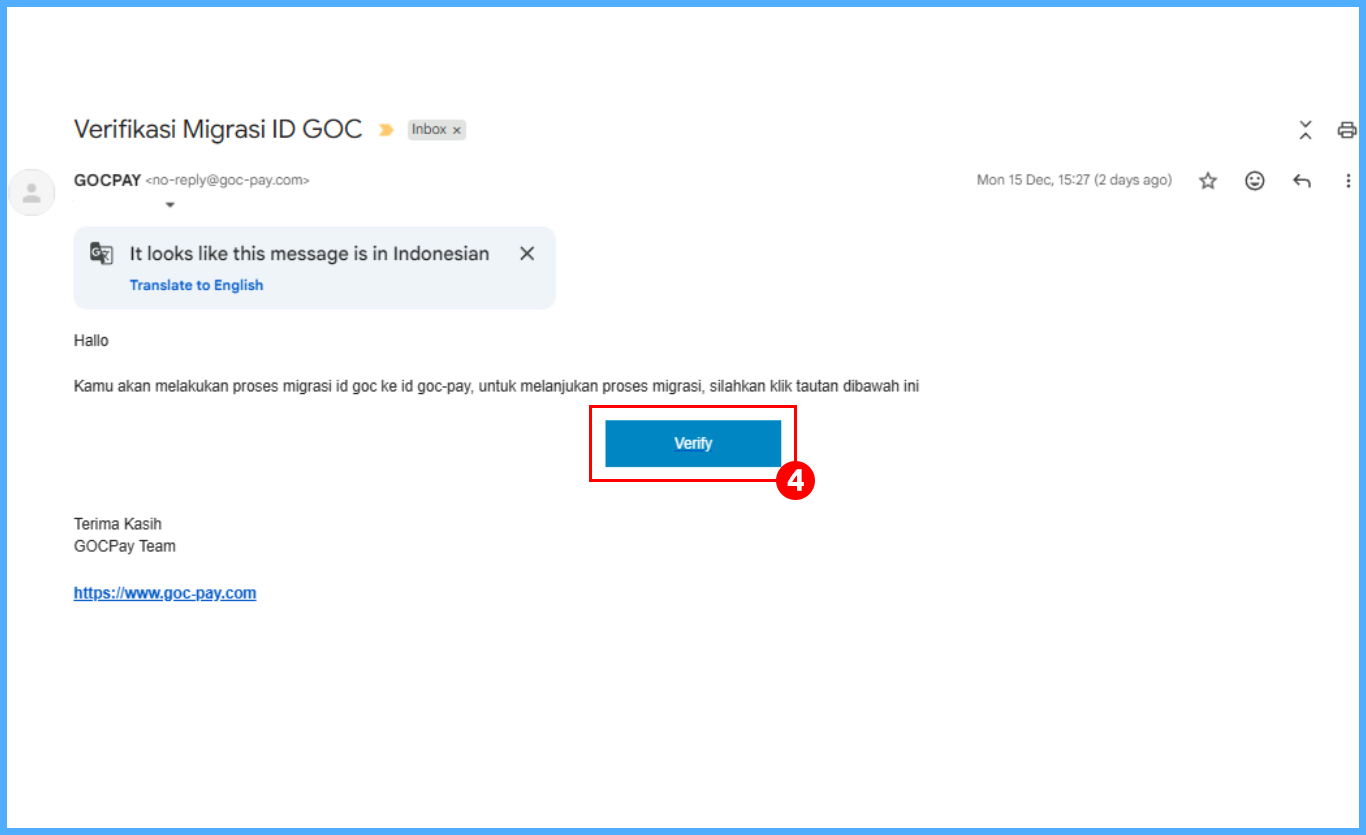The width and height of the screenshot is (1366, 835).
Task: Star this message from GOCPAY
Action: 1208,181
